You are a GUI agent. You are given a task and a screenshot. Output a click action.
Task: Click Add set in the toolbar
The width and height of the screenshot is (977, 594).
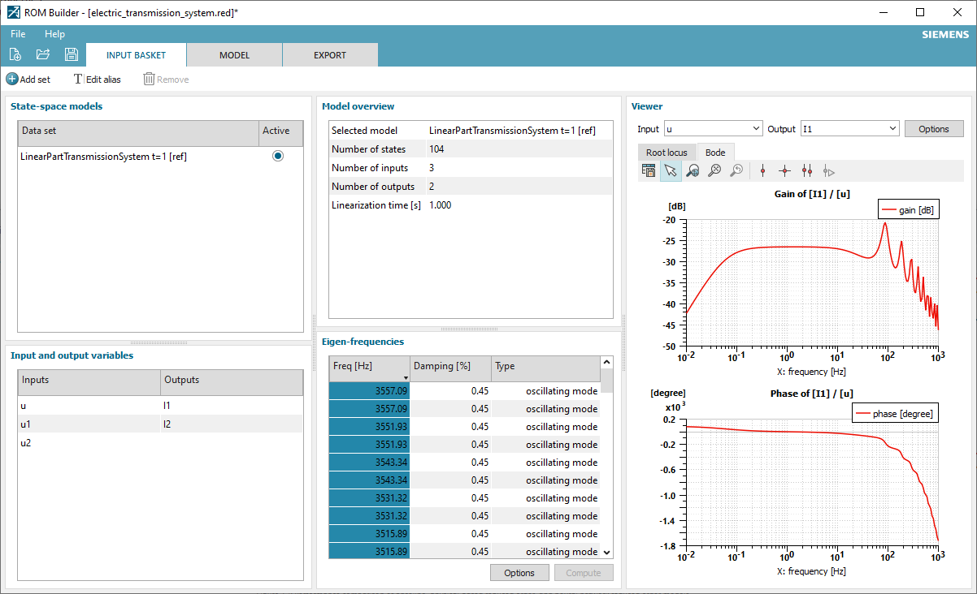tap(28, 79)
